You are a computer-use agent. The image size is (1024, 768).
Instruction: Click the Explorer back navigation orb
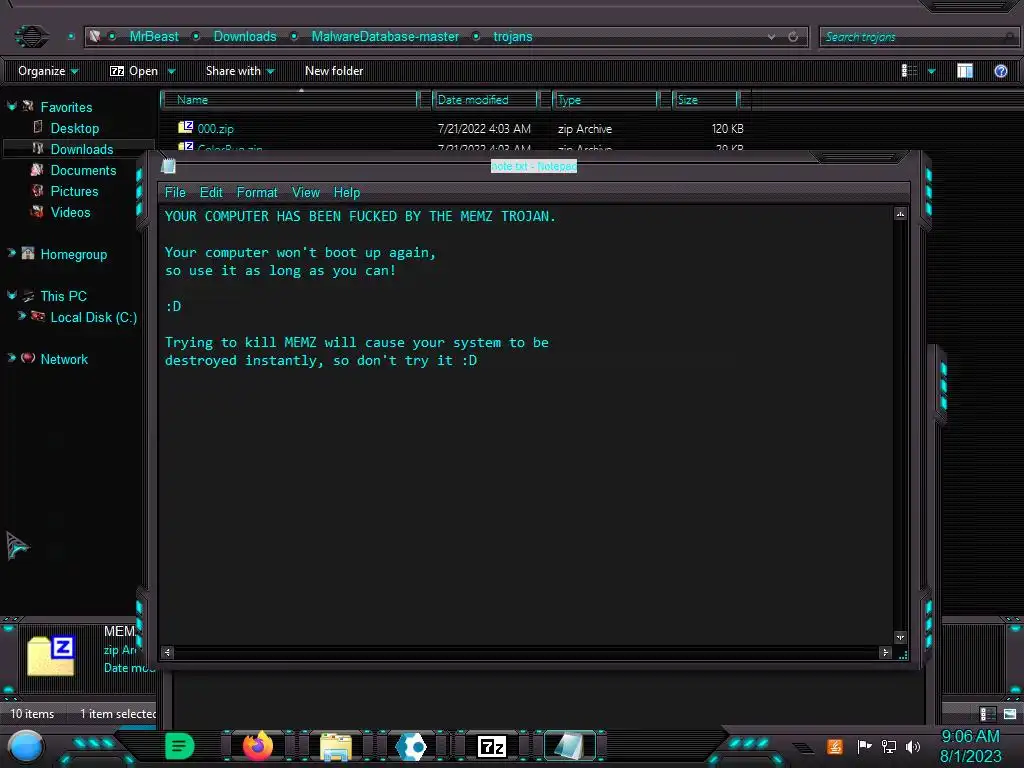pyautogui.click(x=31, y=36)
